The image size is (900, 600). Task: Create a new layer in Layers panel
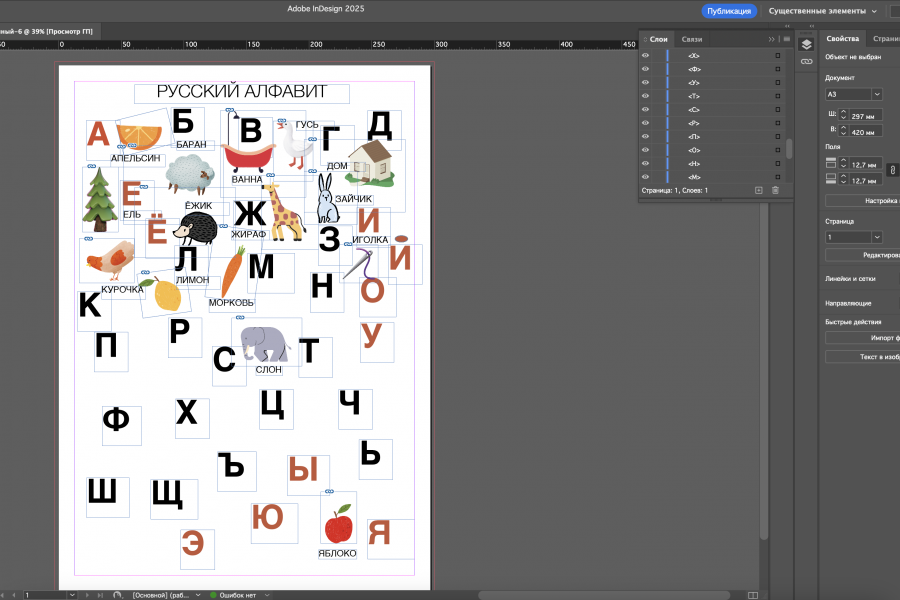pos(758,190)
